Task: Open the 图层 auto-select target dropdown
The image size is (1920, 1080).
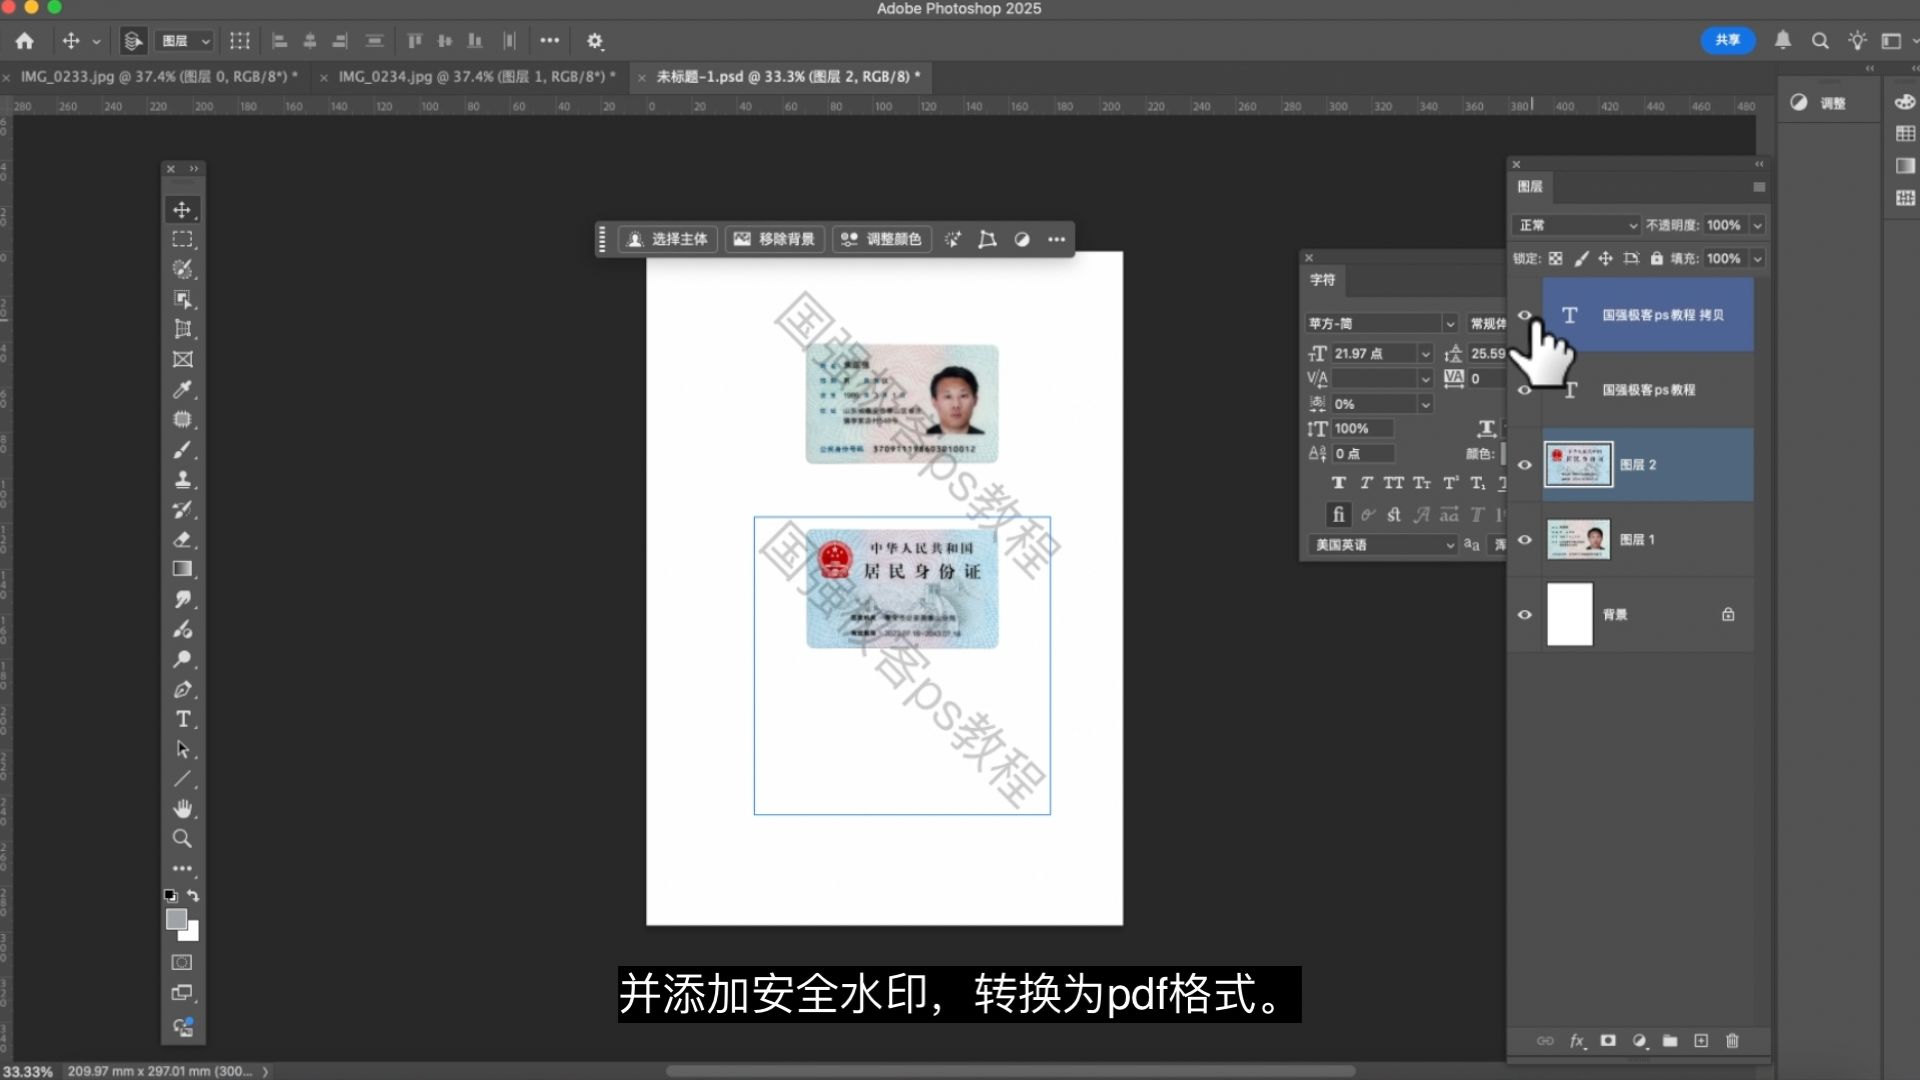Action: point(185,41)
